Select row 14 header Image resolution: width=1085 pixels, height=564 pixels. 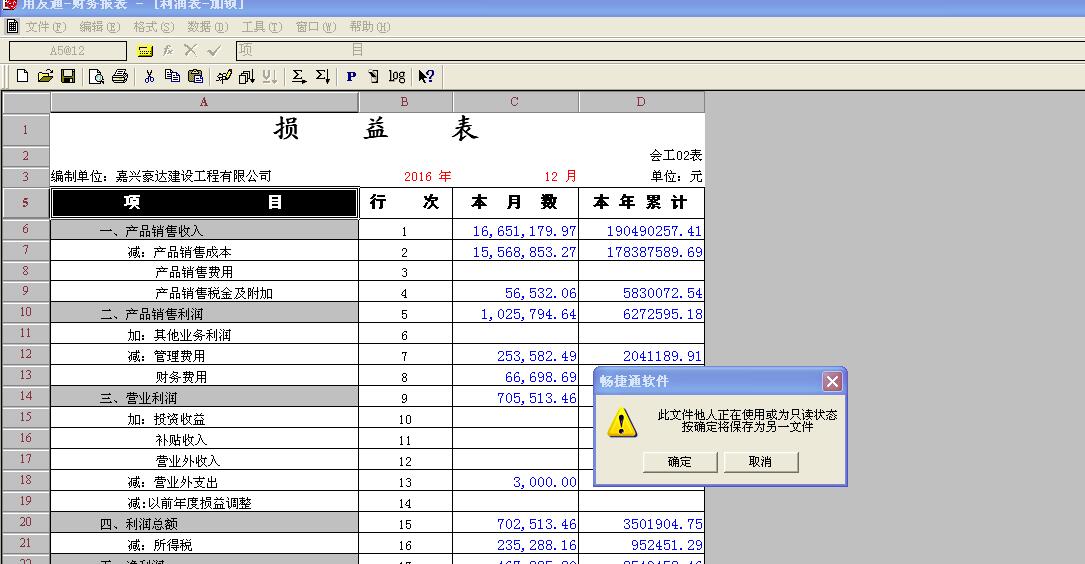pyautogui.click(x=26, y=396)
